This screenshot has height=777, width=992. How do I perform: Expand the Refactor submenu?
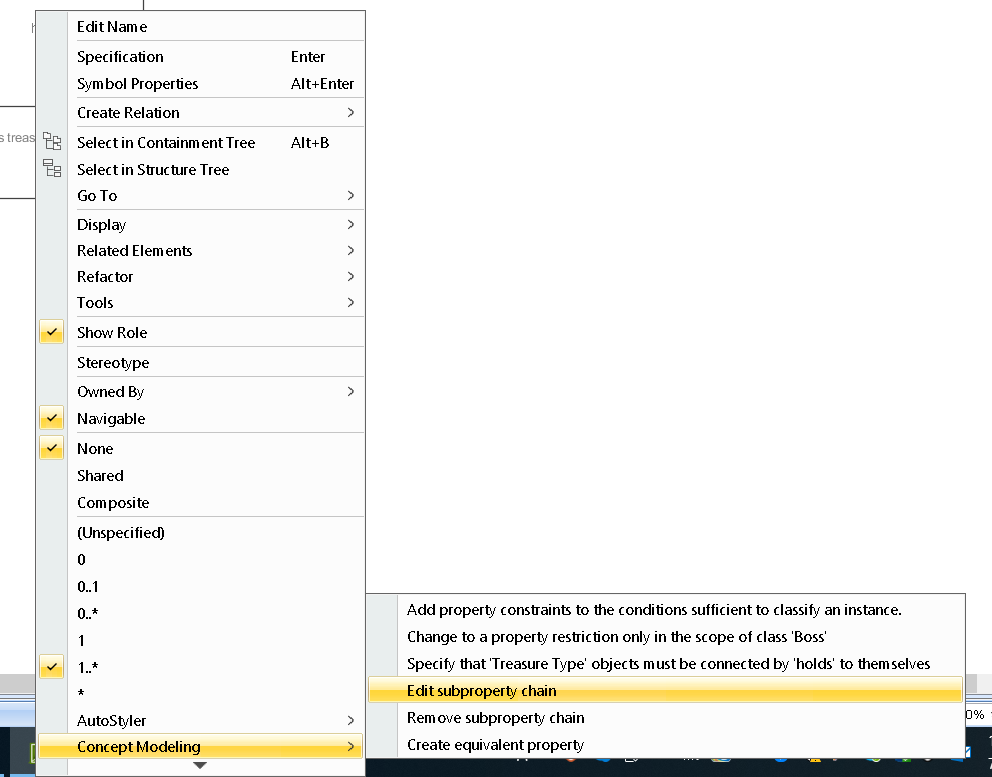tap(201, 277)
